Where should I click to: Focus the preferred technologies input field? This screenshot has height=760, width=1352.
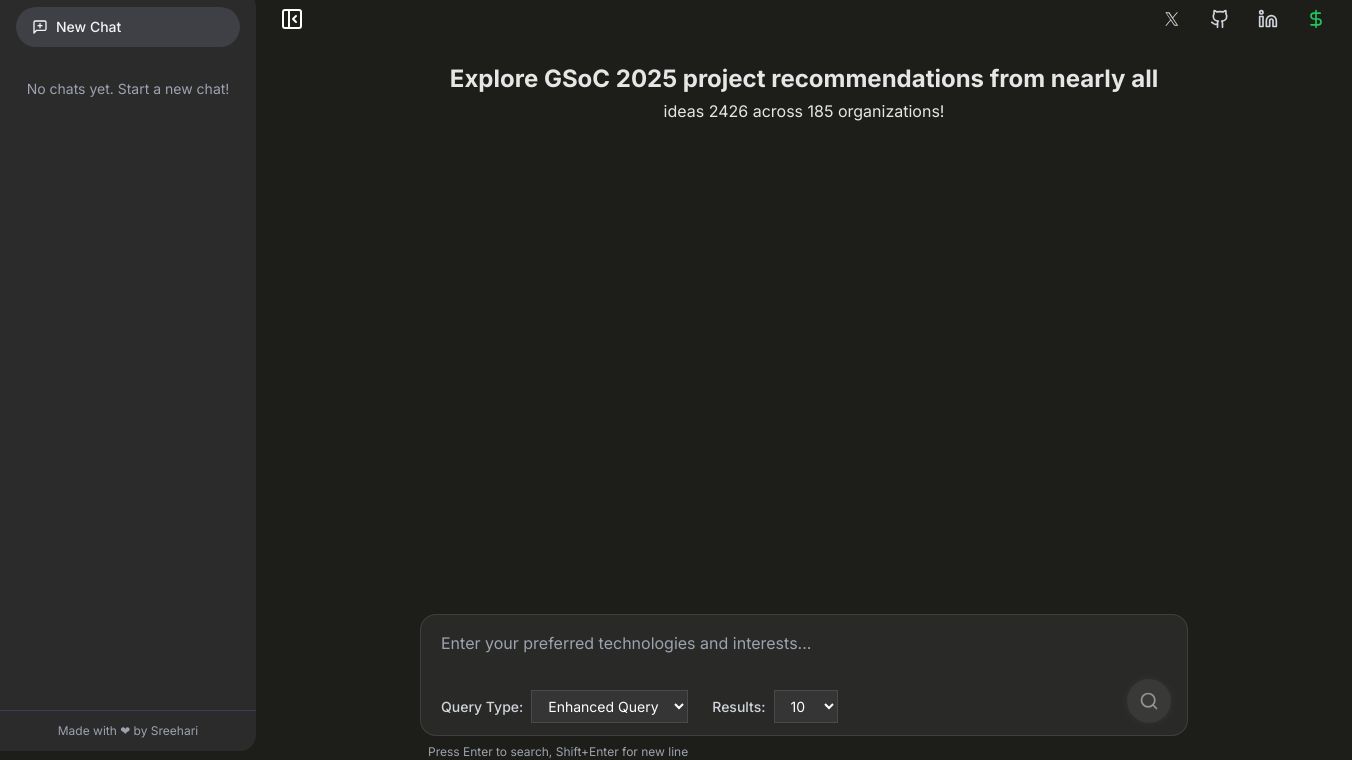[x=780, y=644]
